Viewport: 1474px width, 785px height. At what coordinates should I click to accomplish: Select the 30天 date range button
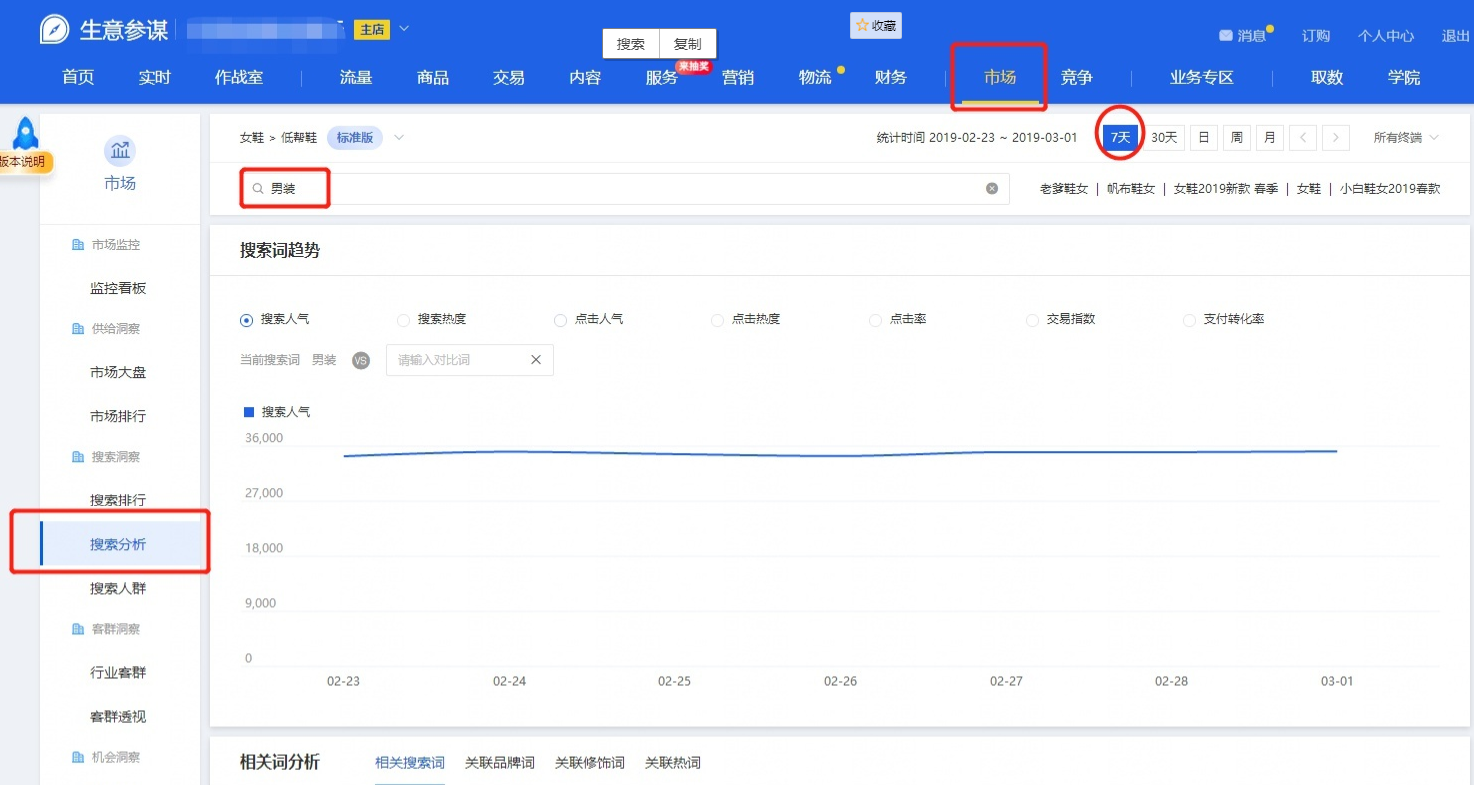point(1164,138)
